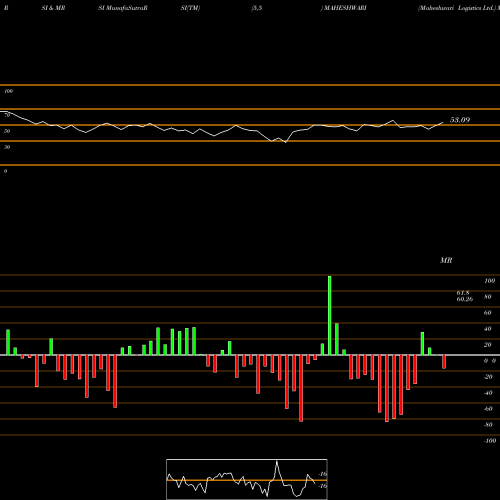Viewport: 500px width, 500px height.
Task: Click the (5,5 parameter text in header
Action: tap(257, 8)
